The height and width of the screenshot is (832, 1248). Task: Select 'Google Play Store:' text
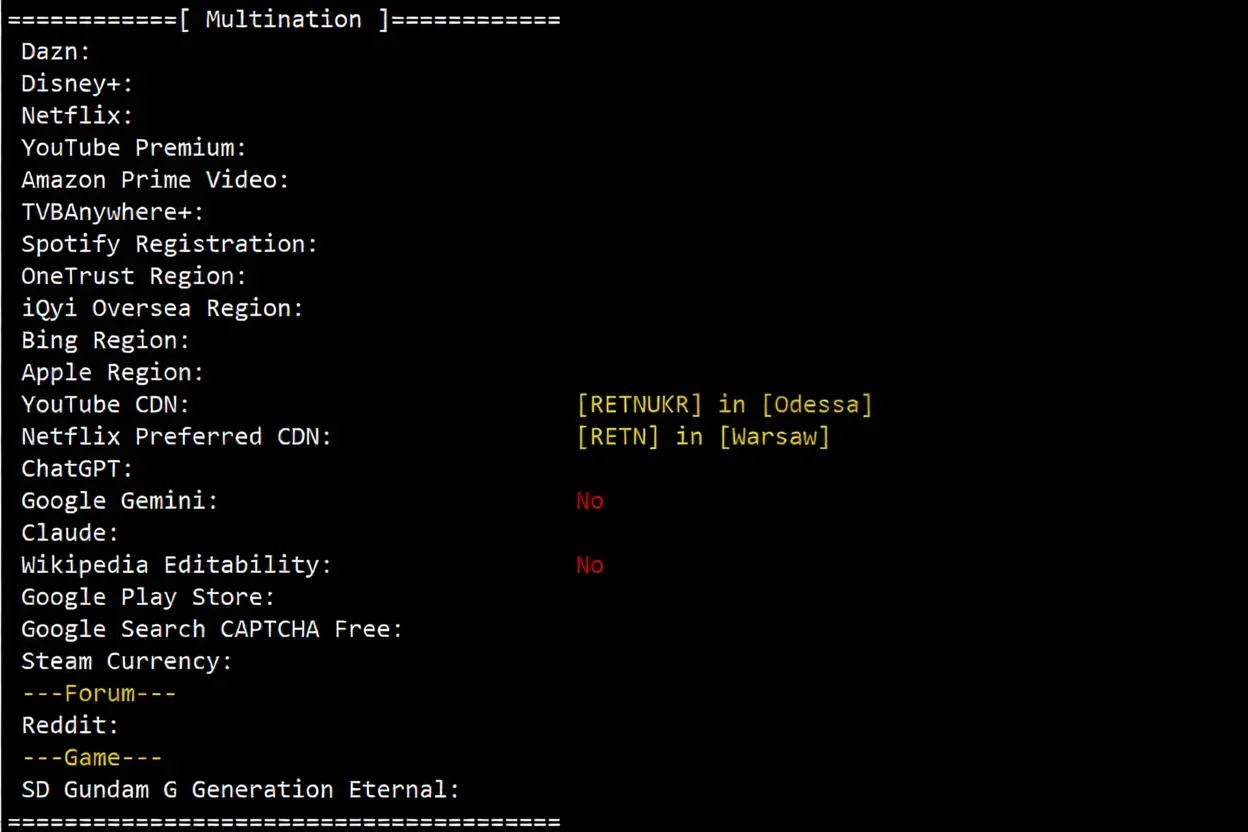tap(148, 597)
